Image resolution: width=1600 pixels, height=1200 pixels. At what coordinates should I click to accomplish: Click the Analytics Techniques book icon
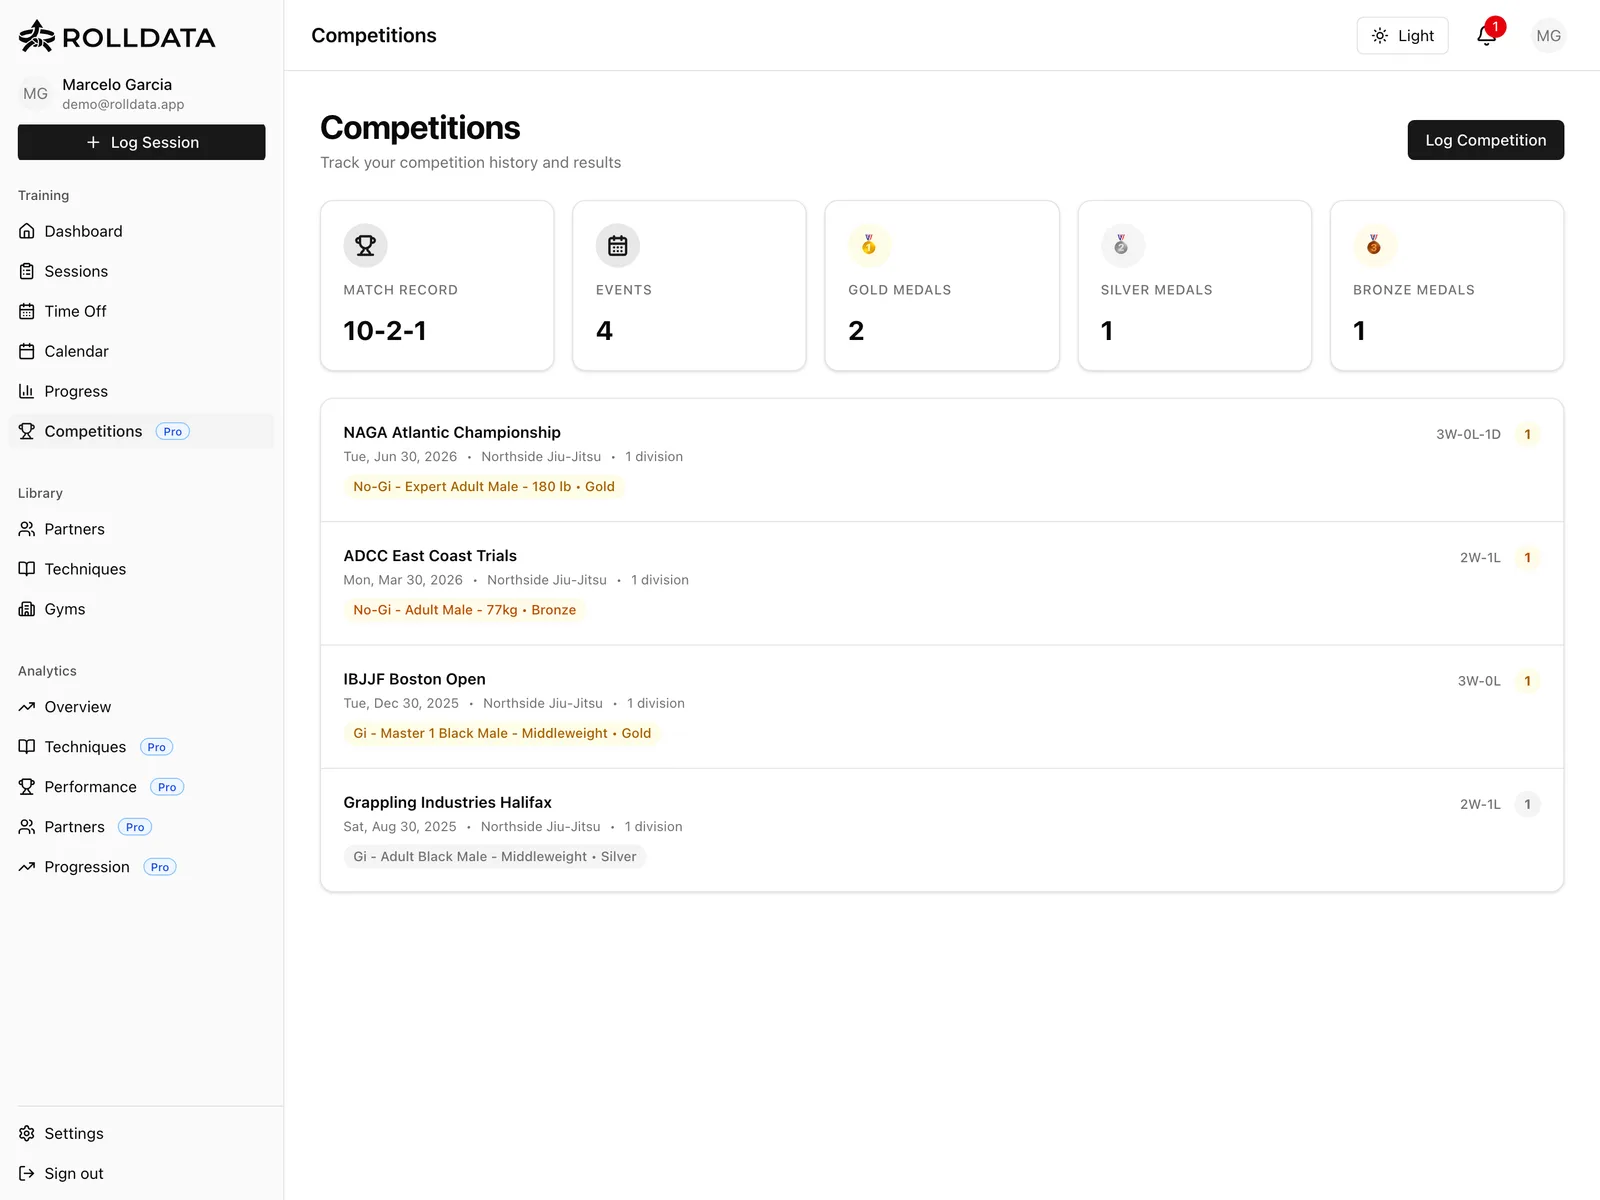click(x=27, y=747)
